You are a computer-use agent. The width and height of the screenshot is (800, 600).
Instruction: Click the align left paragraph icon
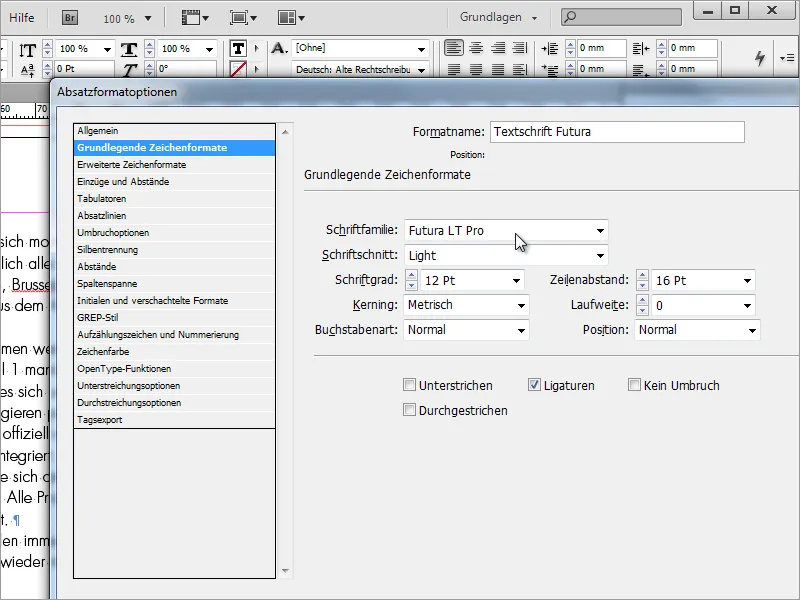point(453,48)
